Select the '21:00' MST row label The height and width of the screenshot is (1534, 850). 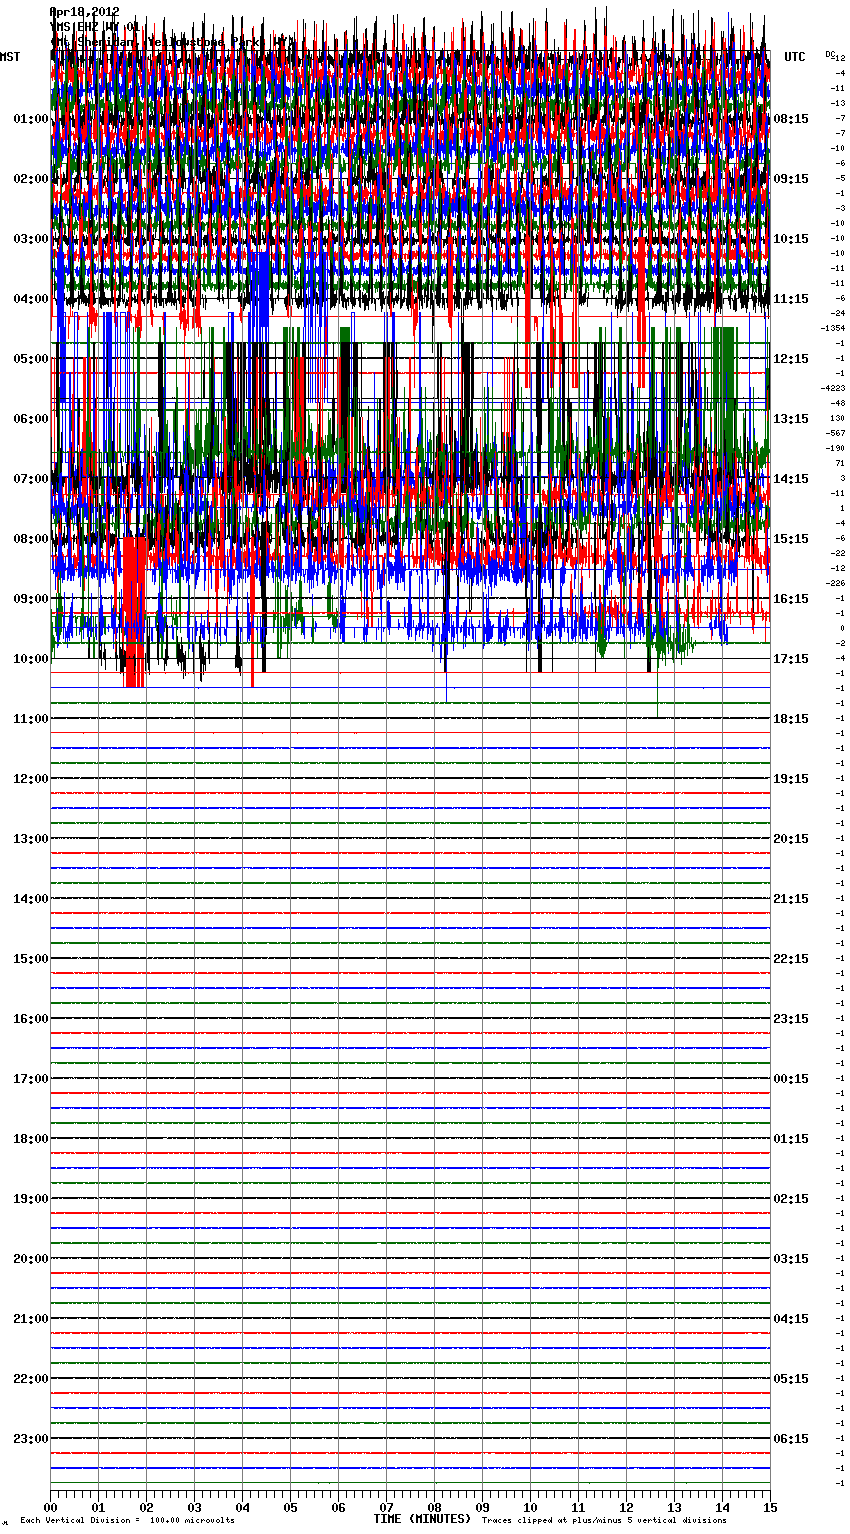pos(31,1319)
